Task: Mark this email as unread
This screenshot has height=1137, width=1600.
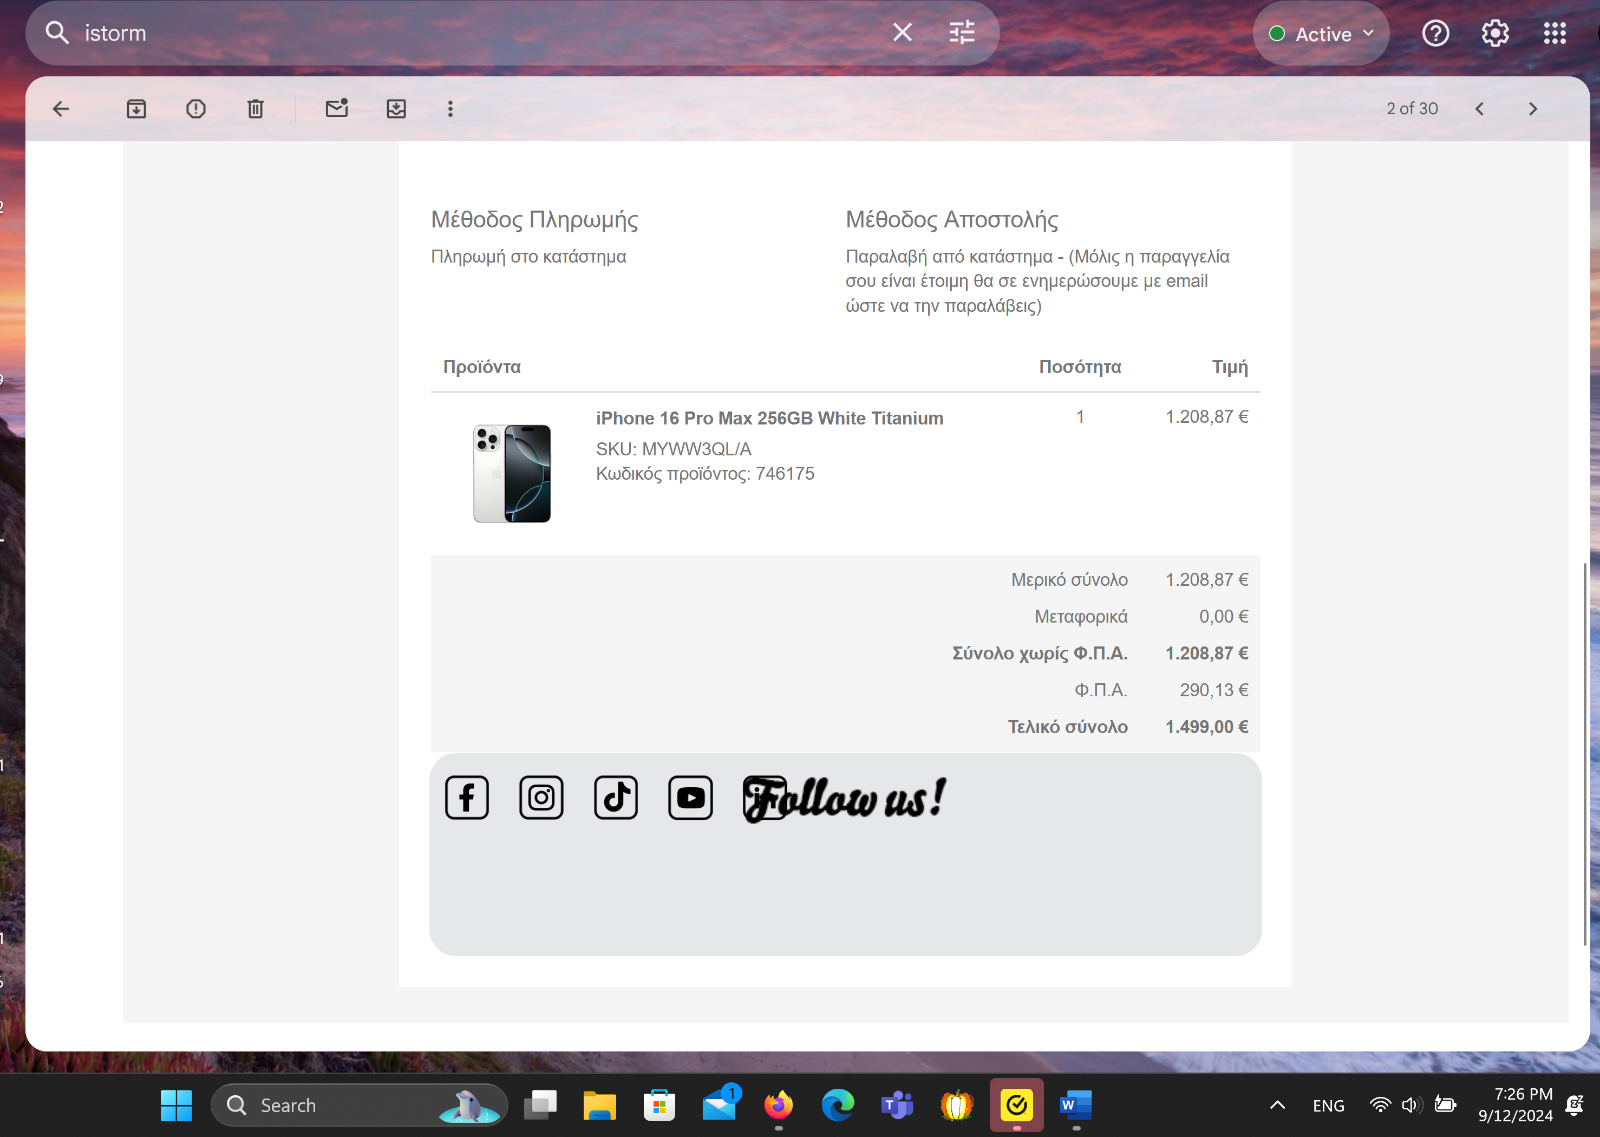Action: pyautogui.click(x=337, y=109)
